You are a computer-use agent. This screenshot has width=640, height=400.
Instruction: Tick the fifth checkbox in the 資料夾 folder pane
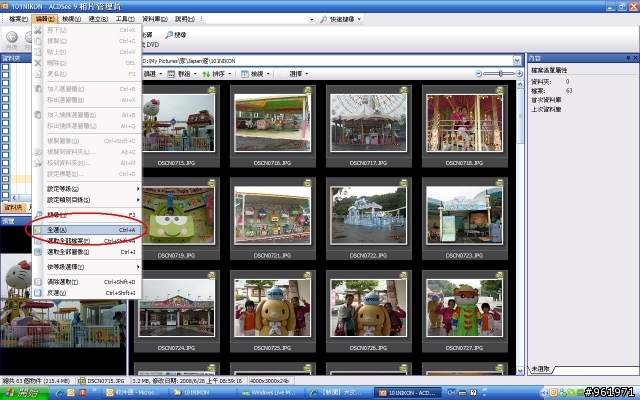(5, 99)
